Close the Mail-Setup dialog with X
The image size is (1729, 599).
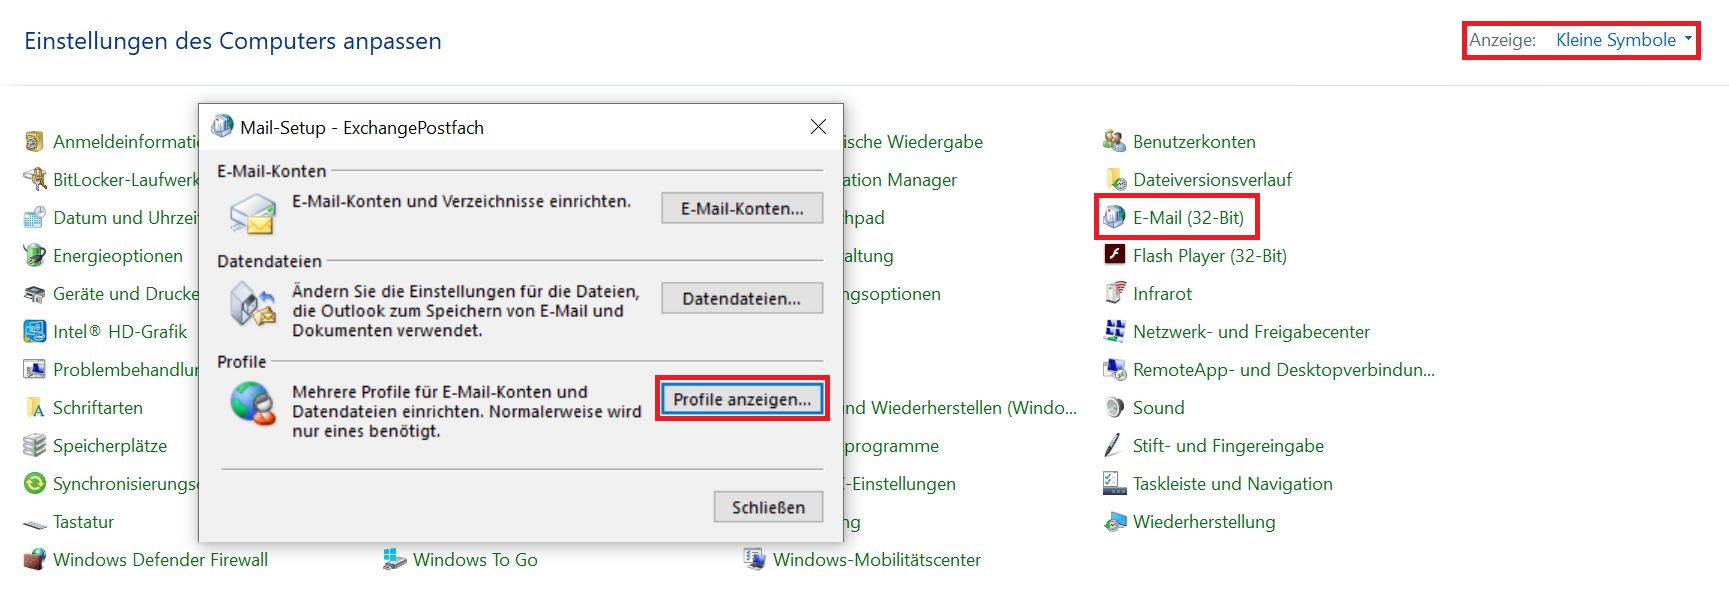pos(818,127)
